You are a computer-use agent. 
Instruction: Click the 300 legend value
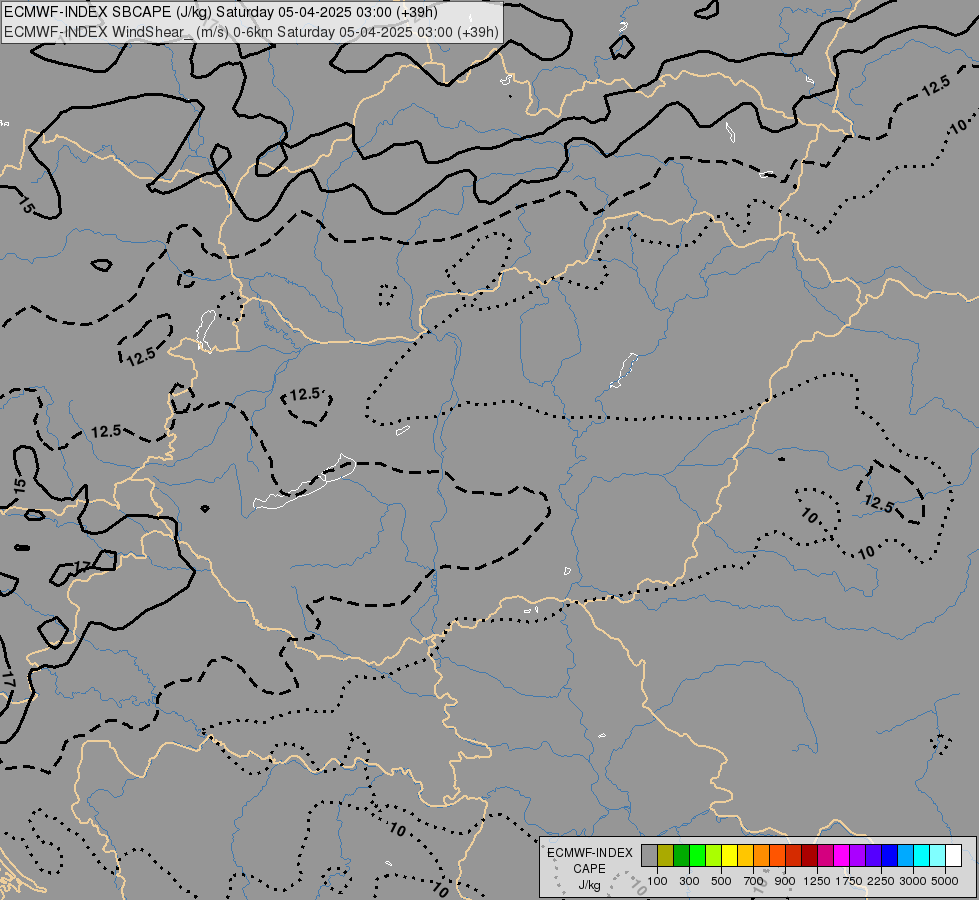(x=689, y=881)
